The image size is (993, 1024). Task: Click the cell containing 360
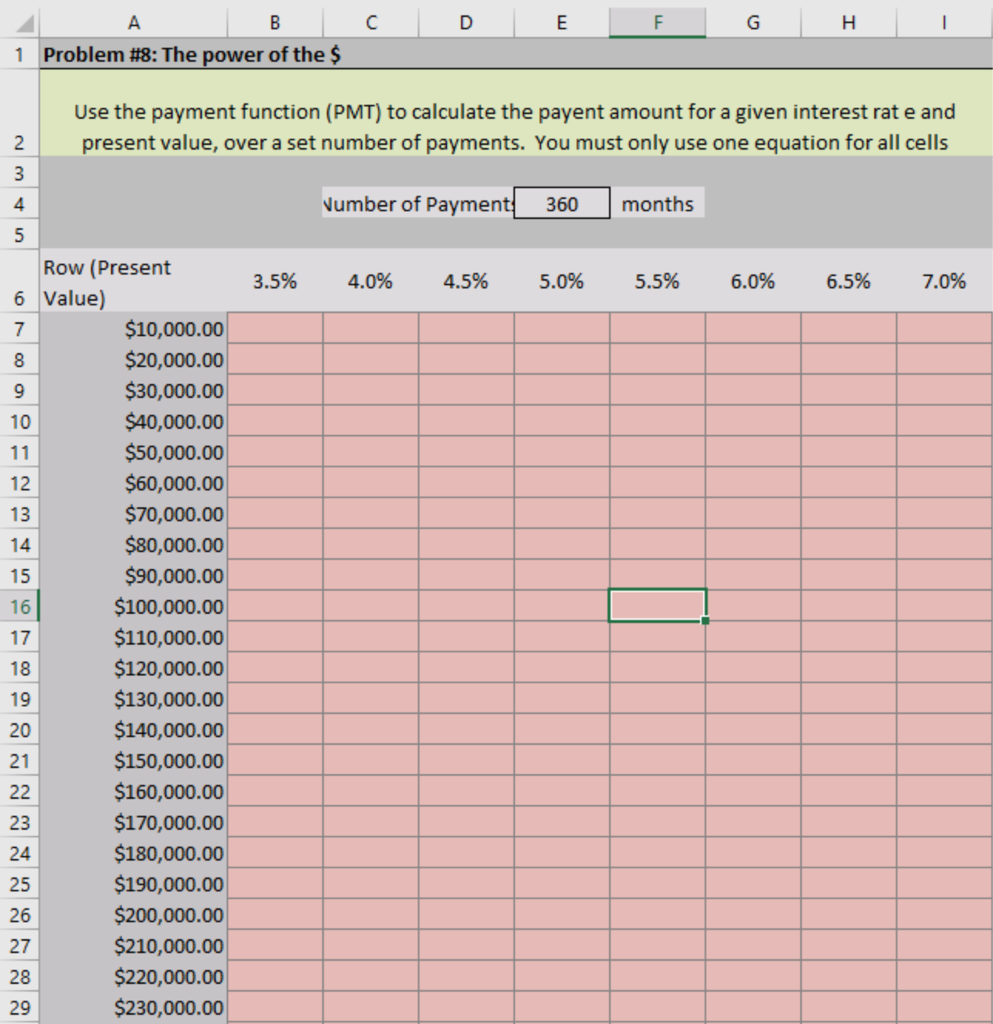[x=561, y=203]
